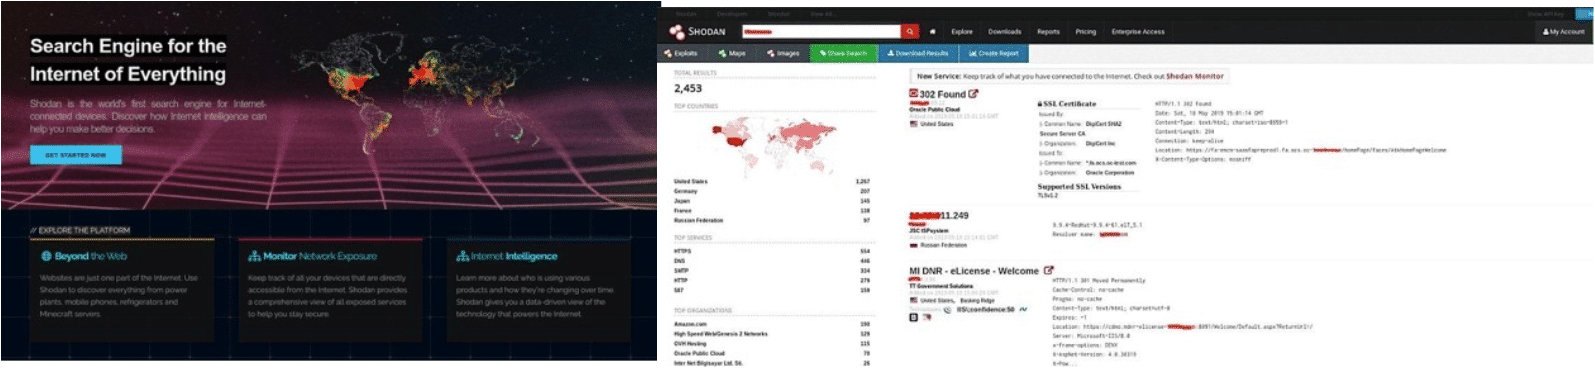Click the Create Report button
1595x372 pixels.
[994, 53]
